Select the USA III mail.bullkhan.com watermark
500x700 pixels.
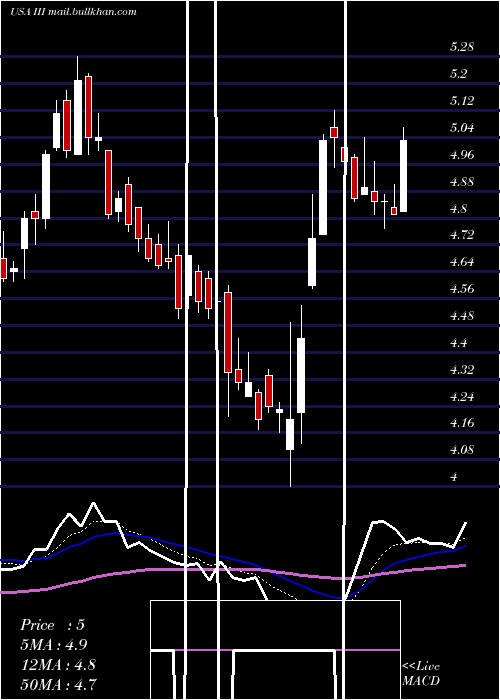(73, 11)
